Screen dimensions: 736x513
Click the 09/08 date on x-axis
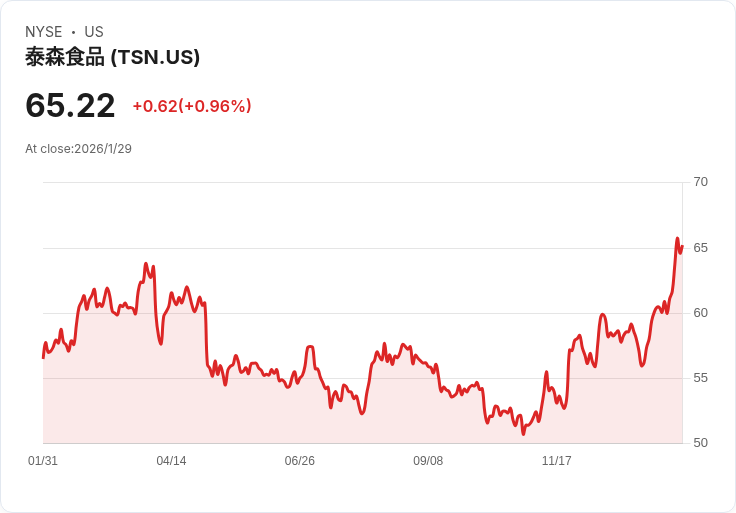coord(428,461)
